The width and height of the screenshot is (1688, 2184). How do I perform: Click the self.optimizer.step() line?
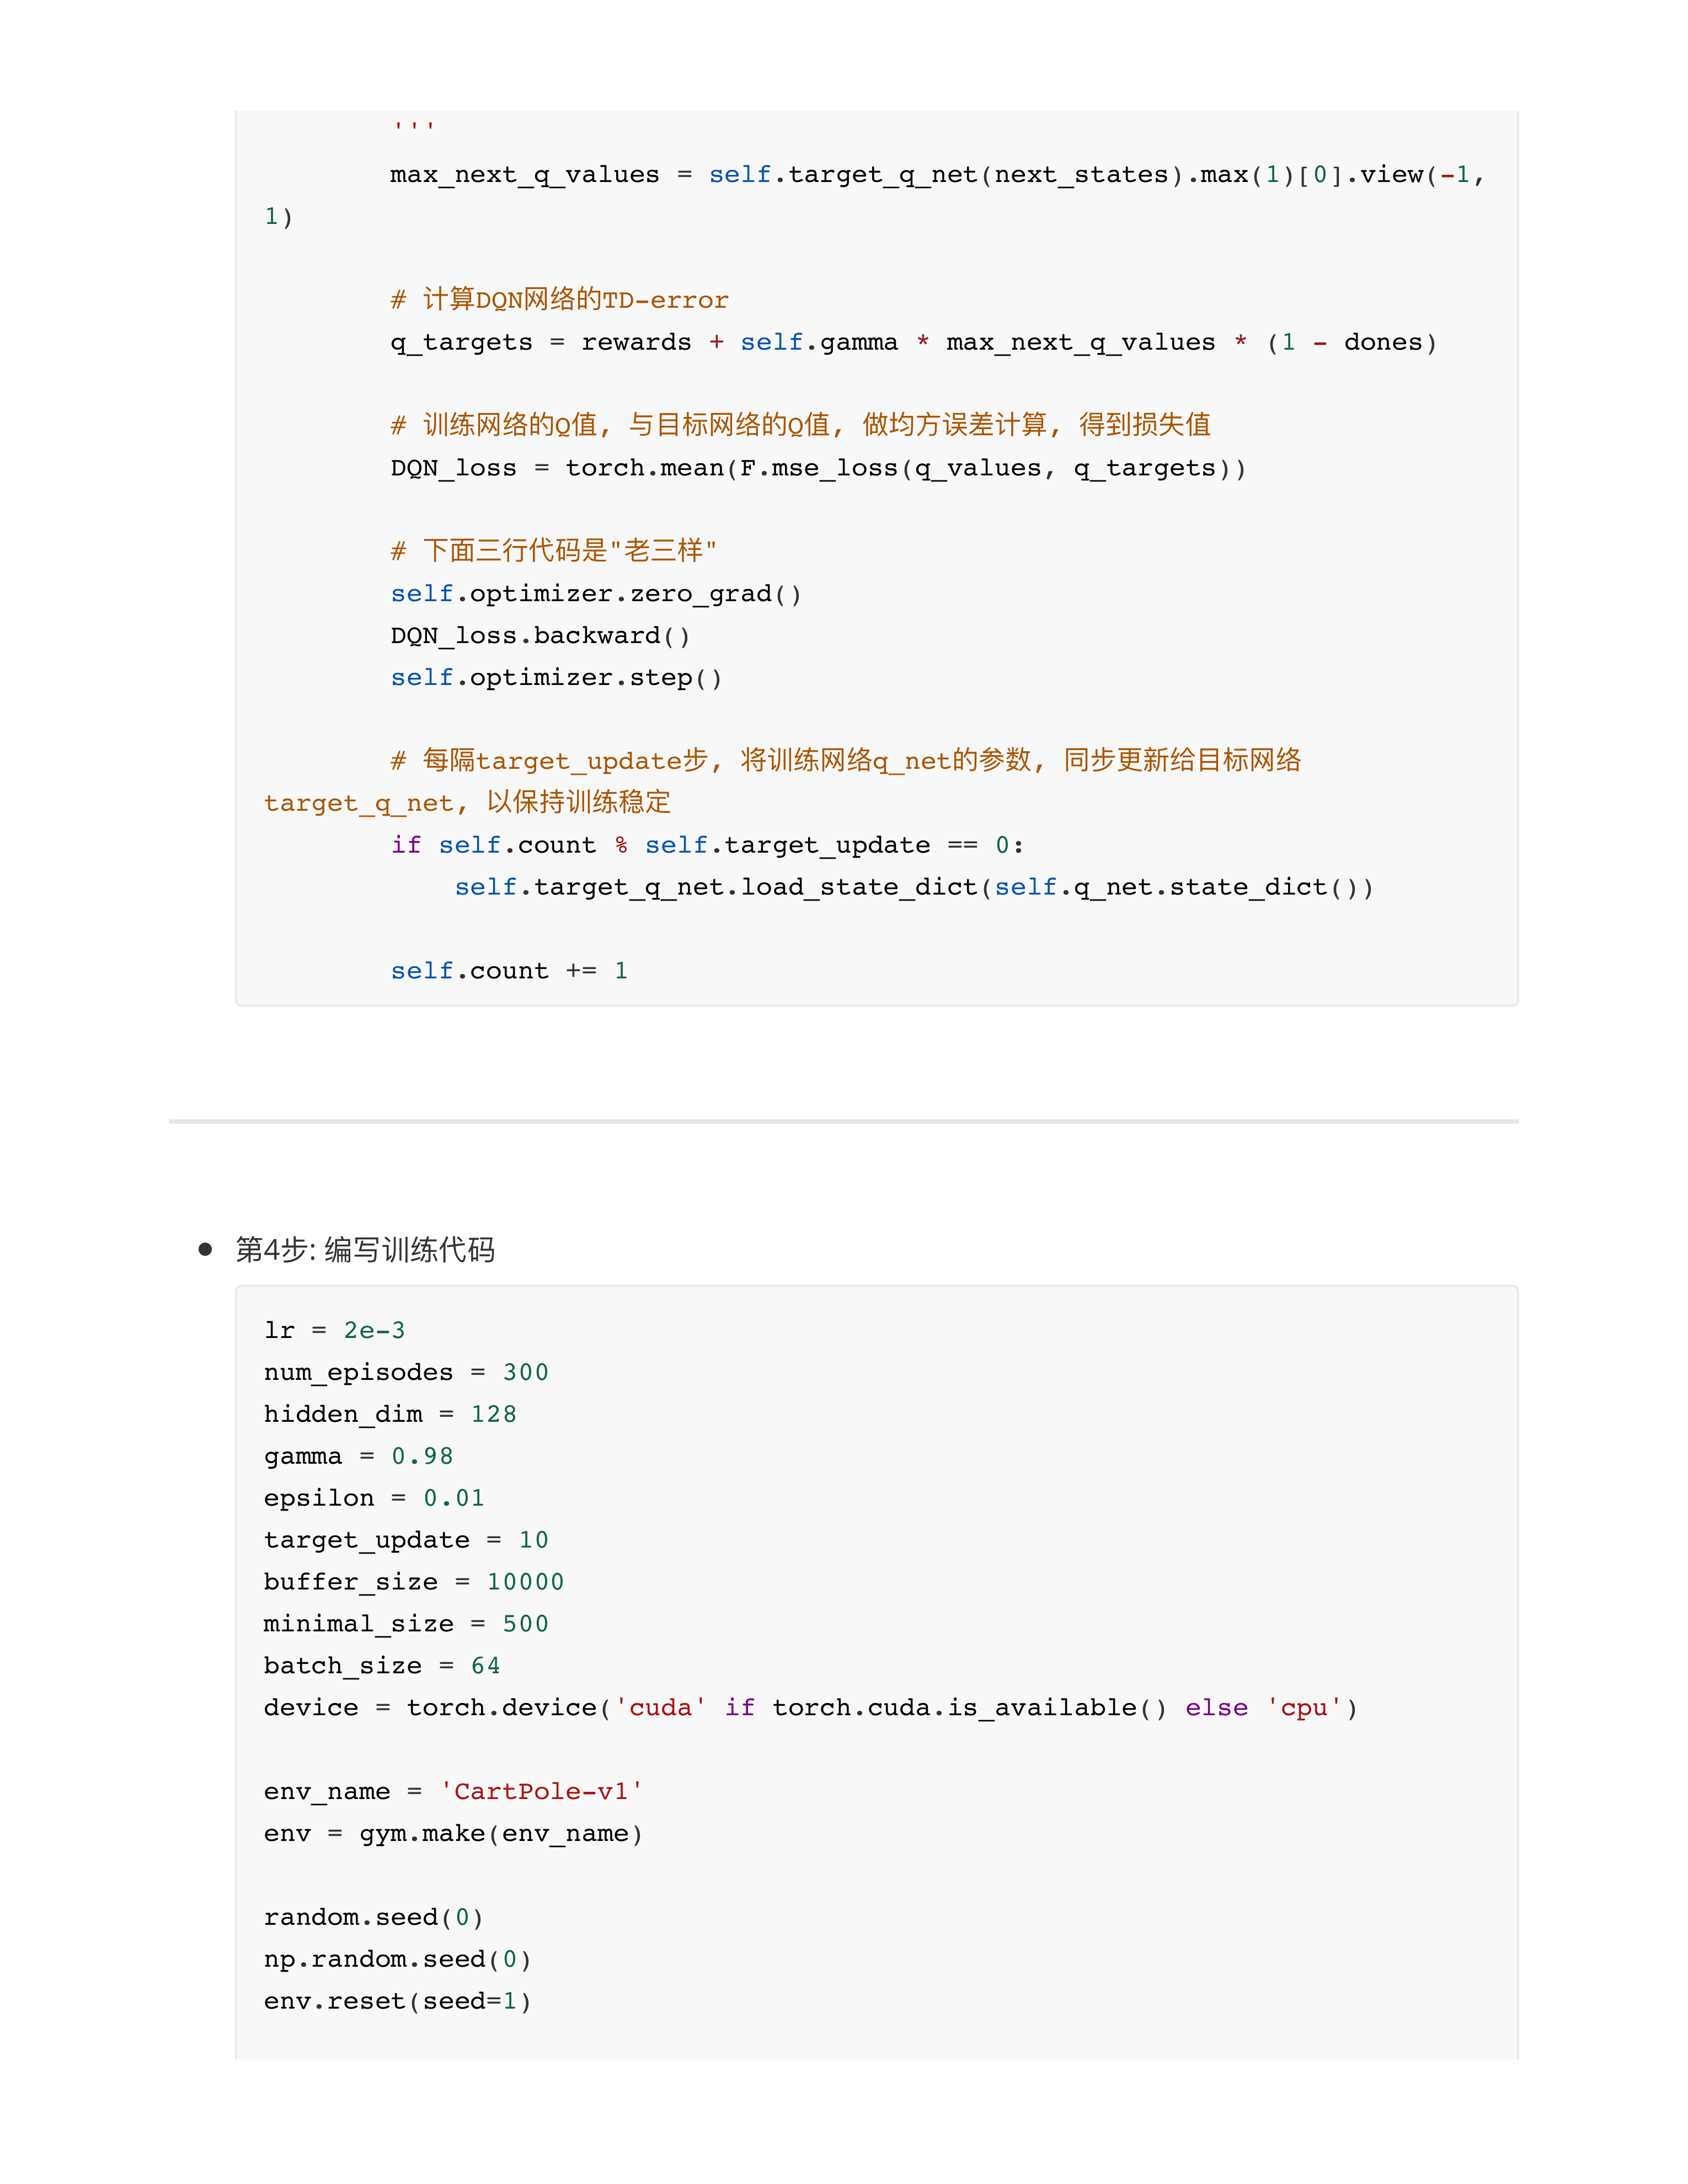pyautogui.click(x=556, y=678)
